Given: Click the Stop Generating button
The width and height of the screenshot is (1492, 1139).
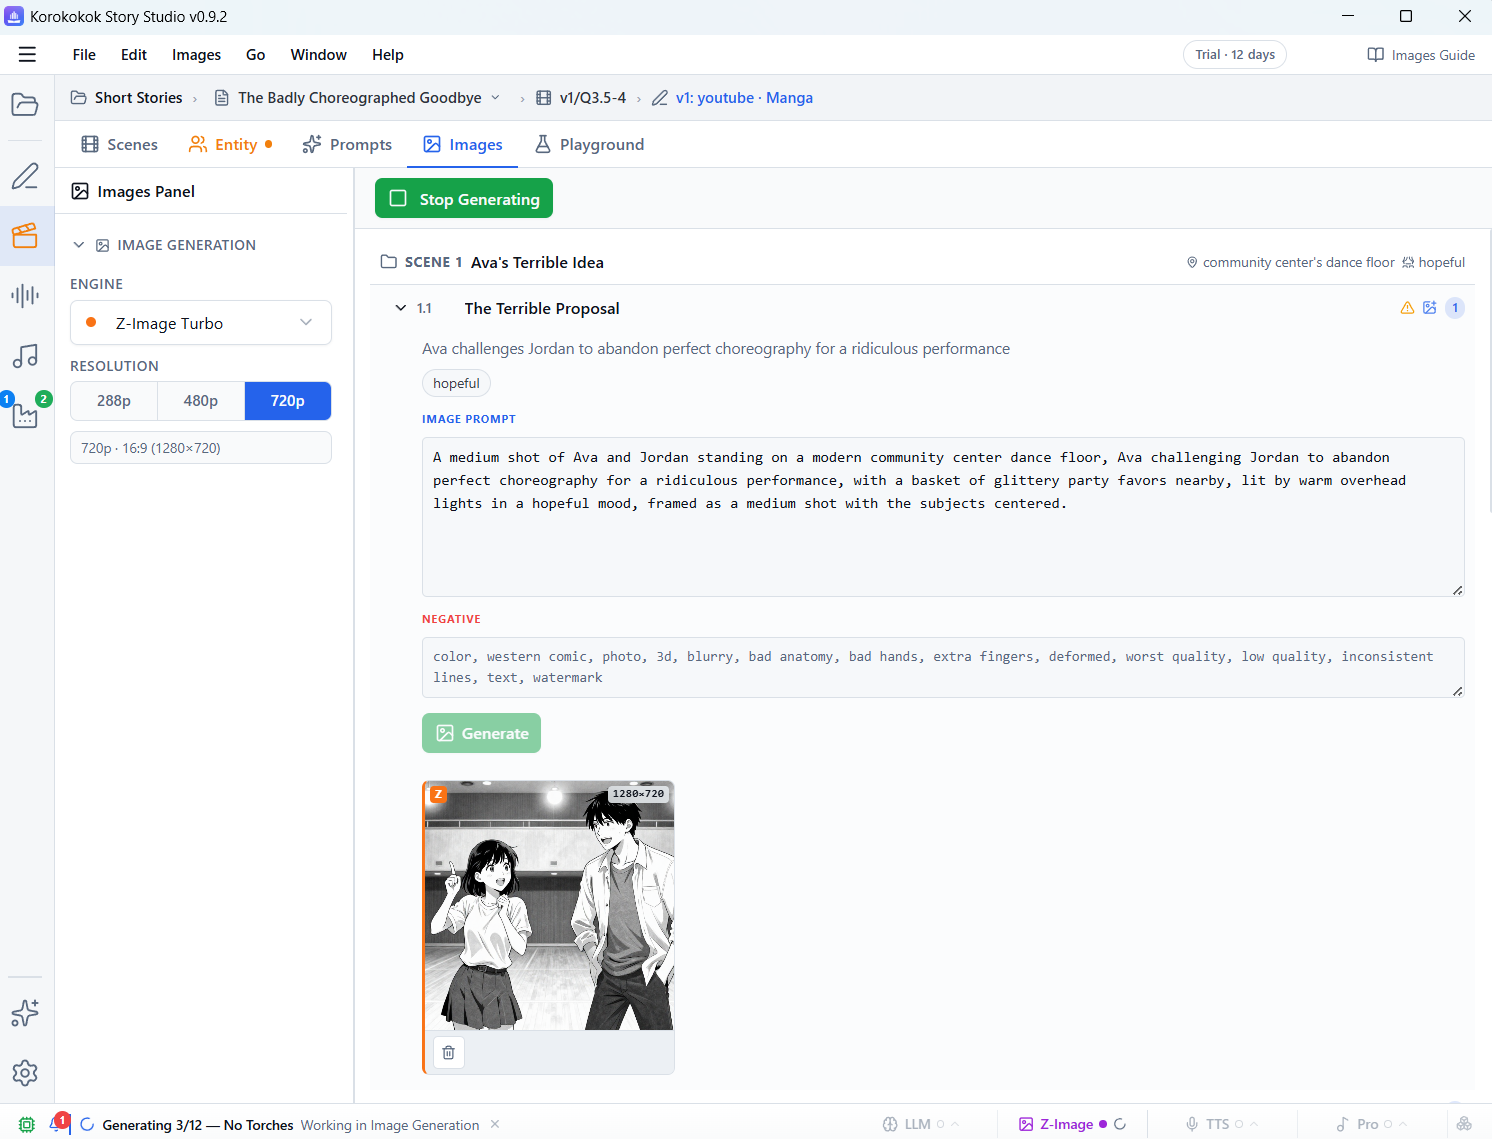Looking at the screenshot, I should click(x=464, y=198).
